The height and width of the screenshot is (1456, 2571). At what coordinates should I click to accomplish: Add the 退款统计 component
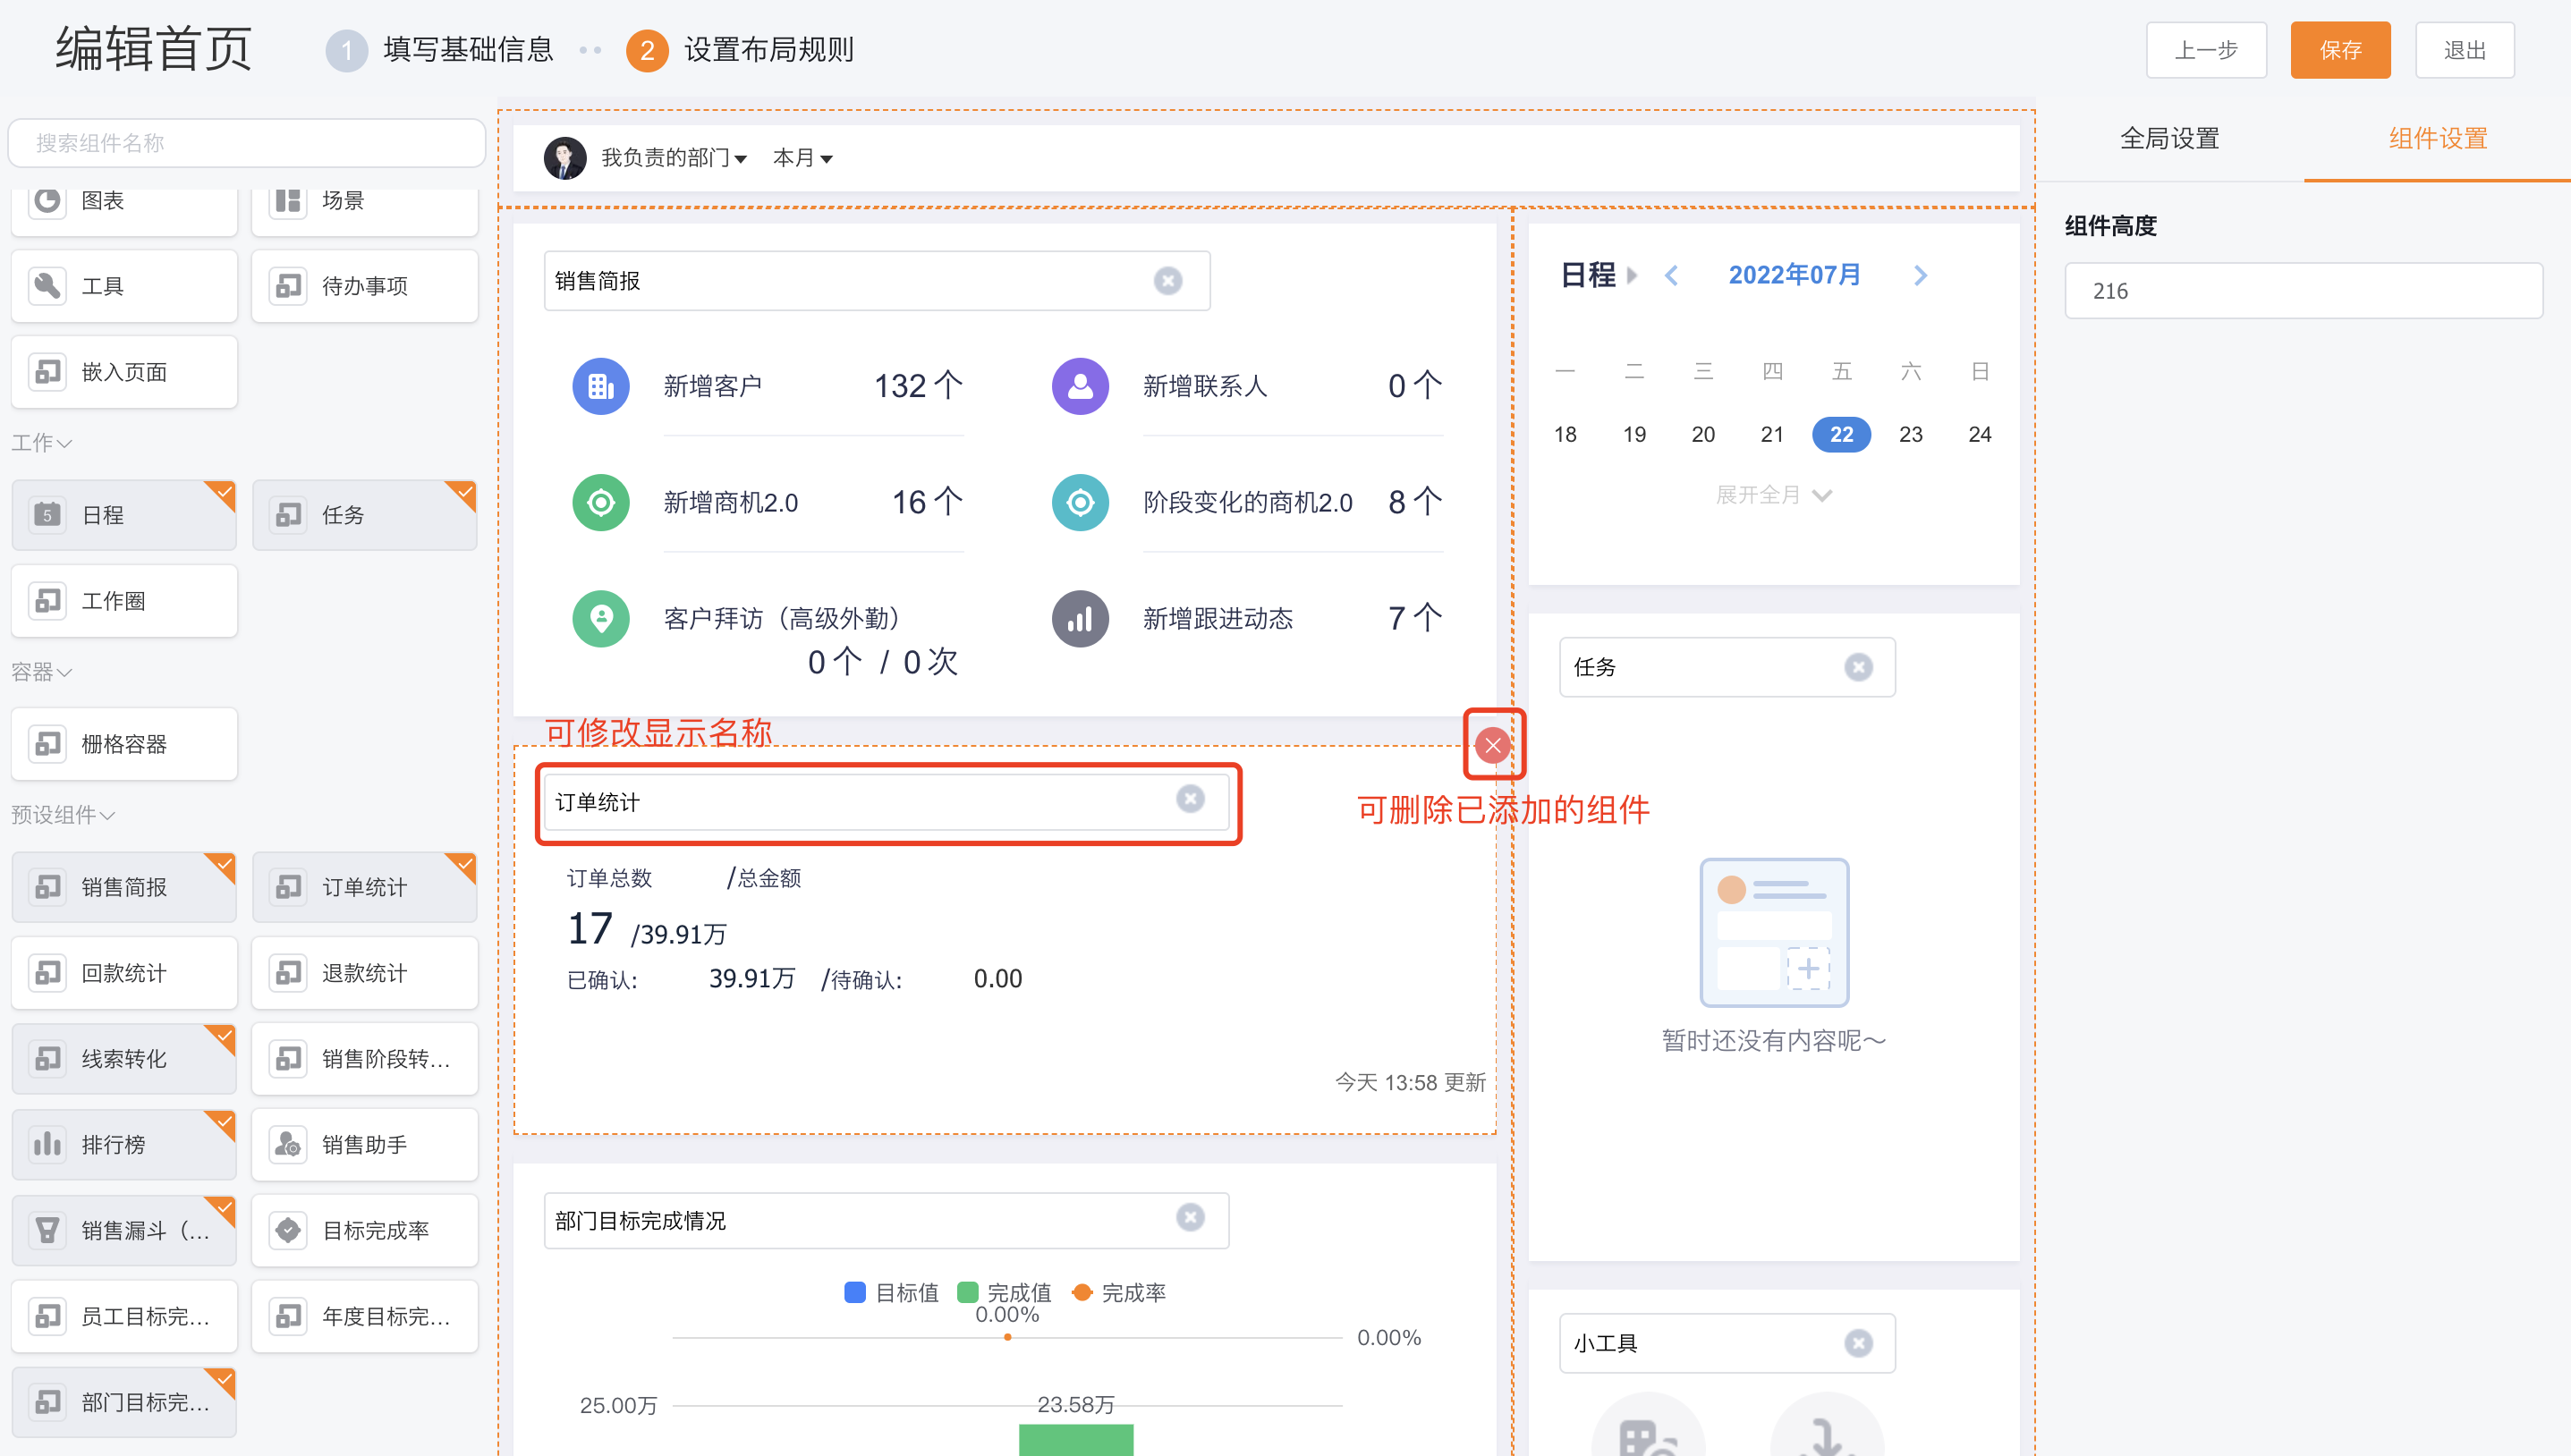(365, 973)
